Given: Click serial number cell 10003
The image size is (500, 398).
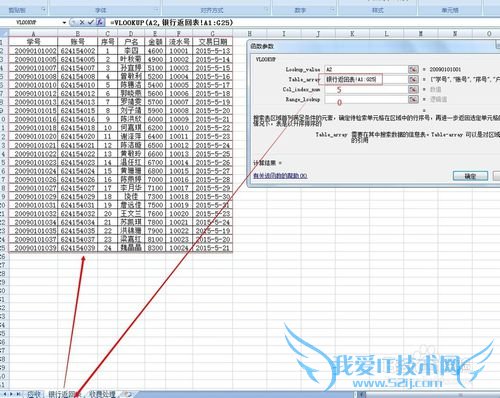Looking at the screenshot, I should (179, 68).
